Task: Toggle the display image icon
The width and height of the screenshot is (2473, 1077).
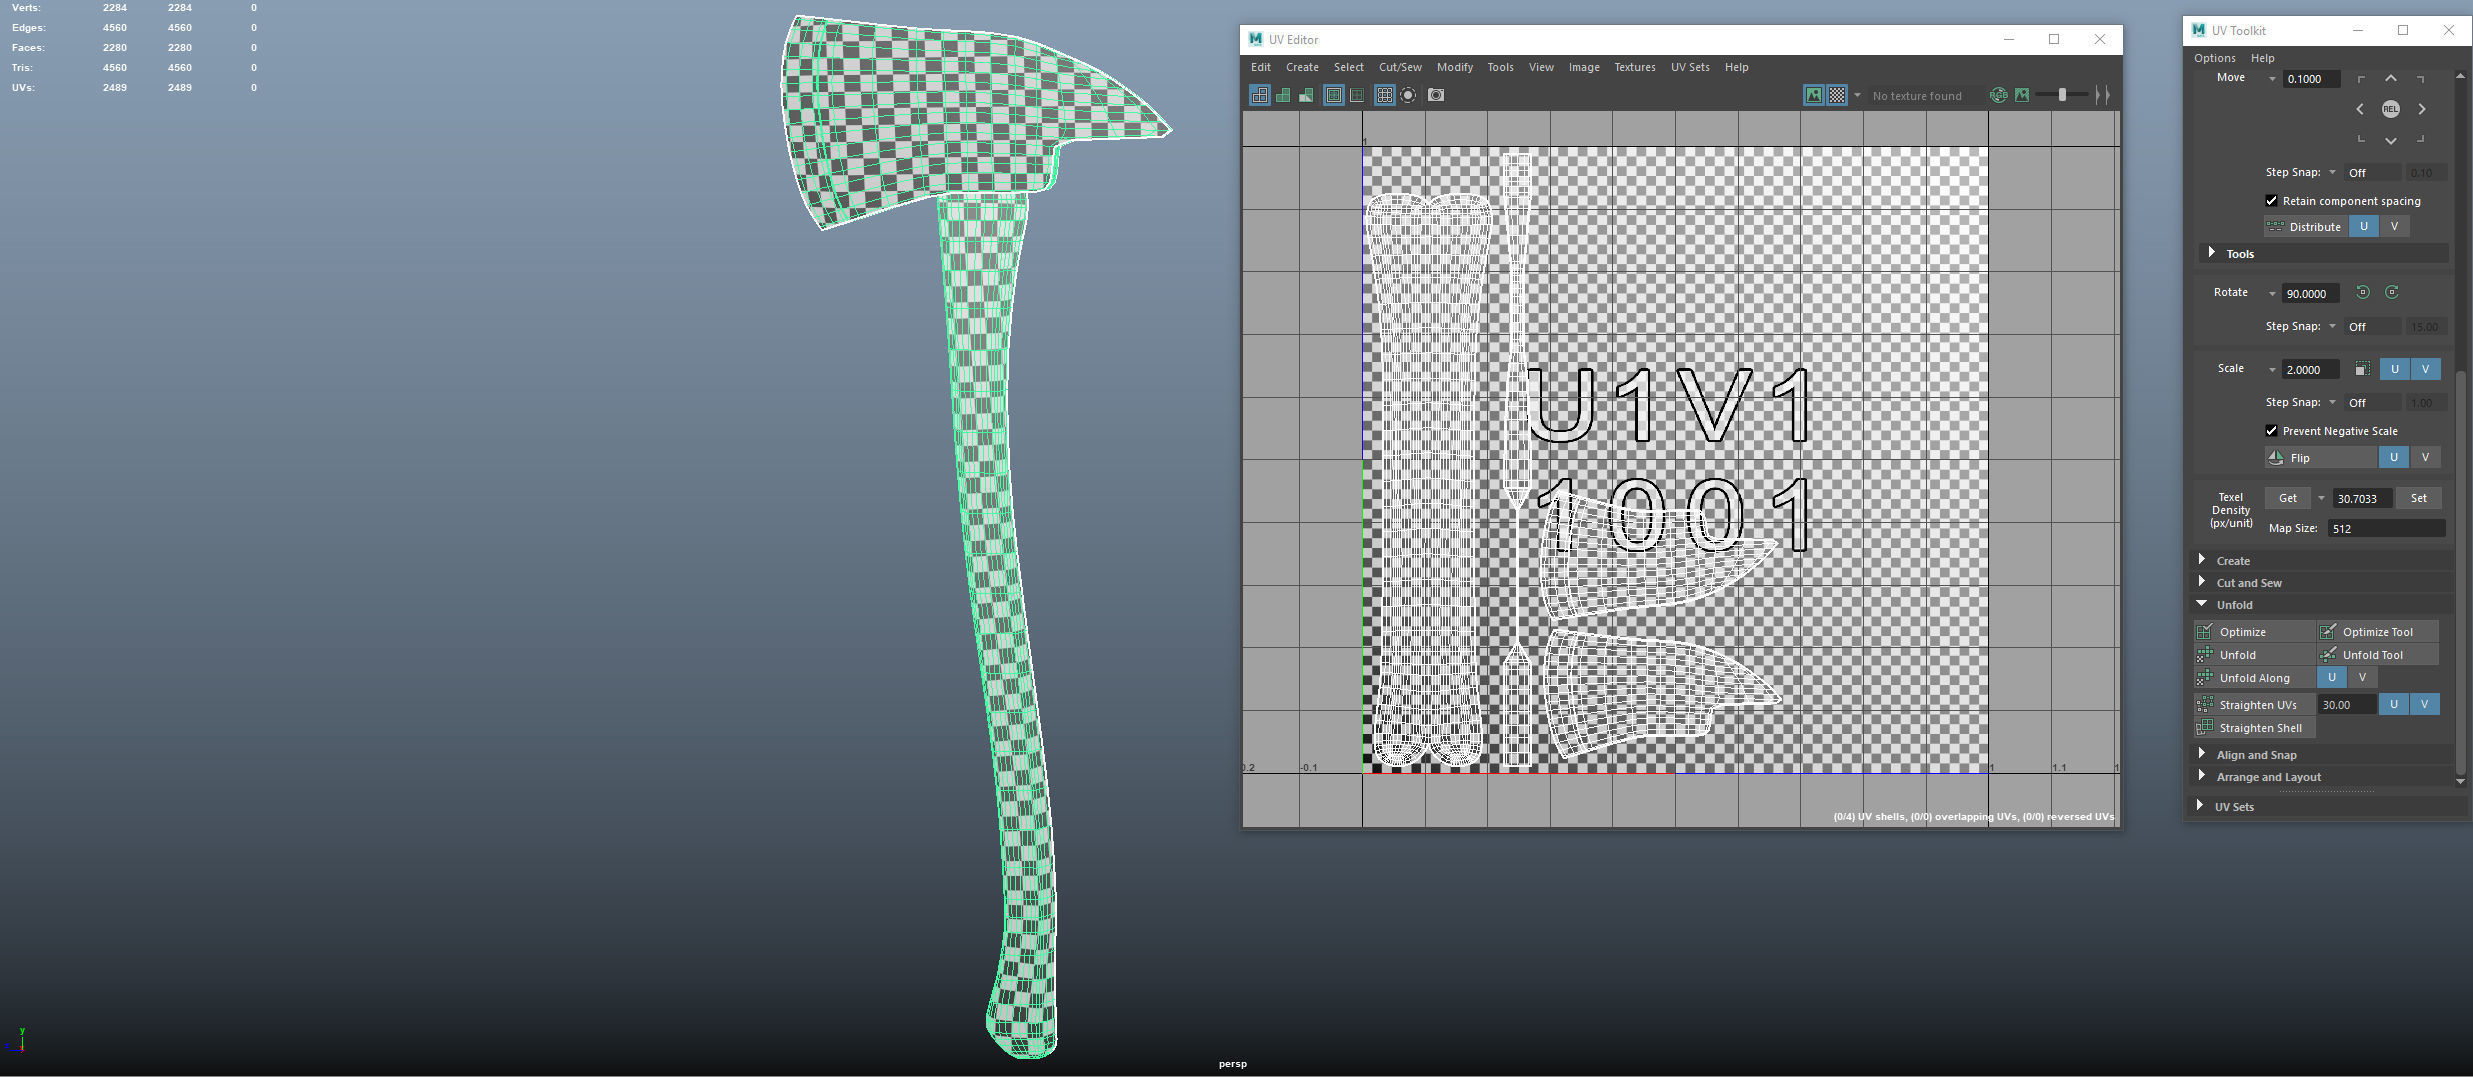Action: click(x=1813, y=95)
